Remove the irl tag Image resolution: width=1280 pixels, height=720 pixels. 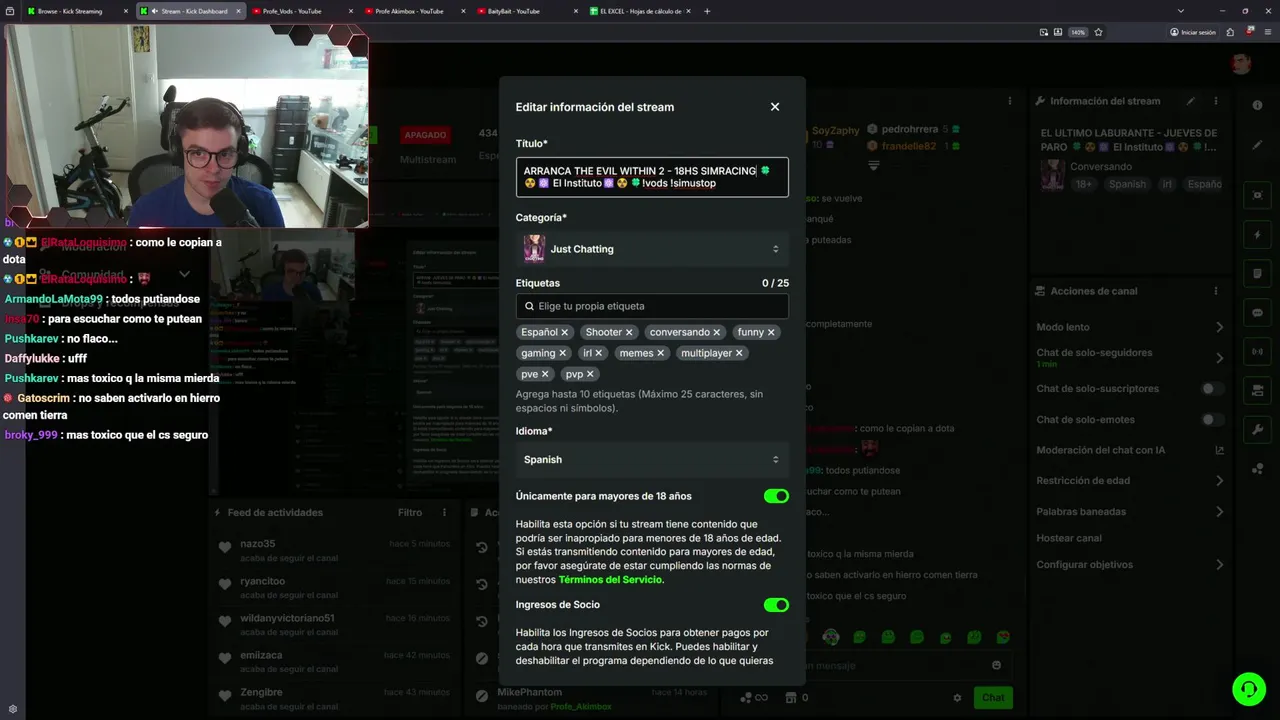(x=599, y=353)
